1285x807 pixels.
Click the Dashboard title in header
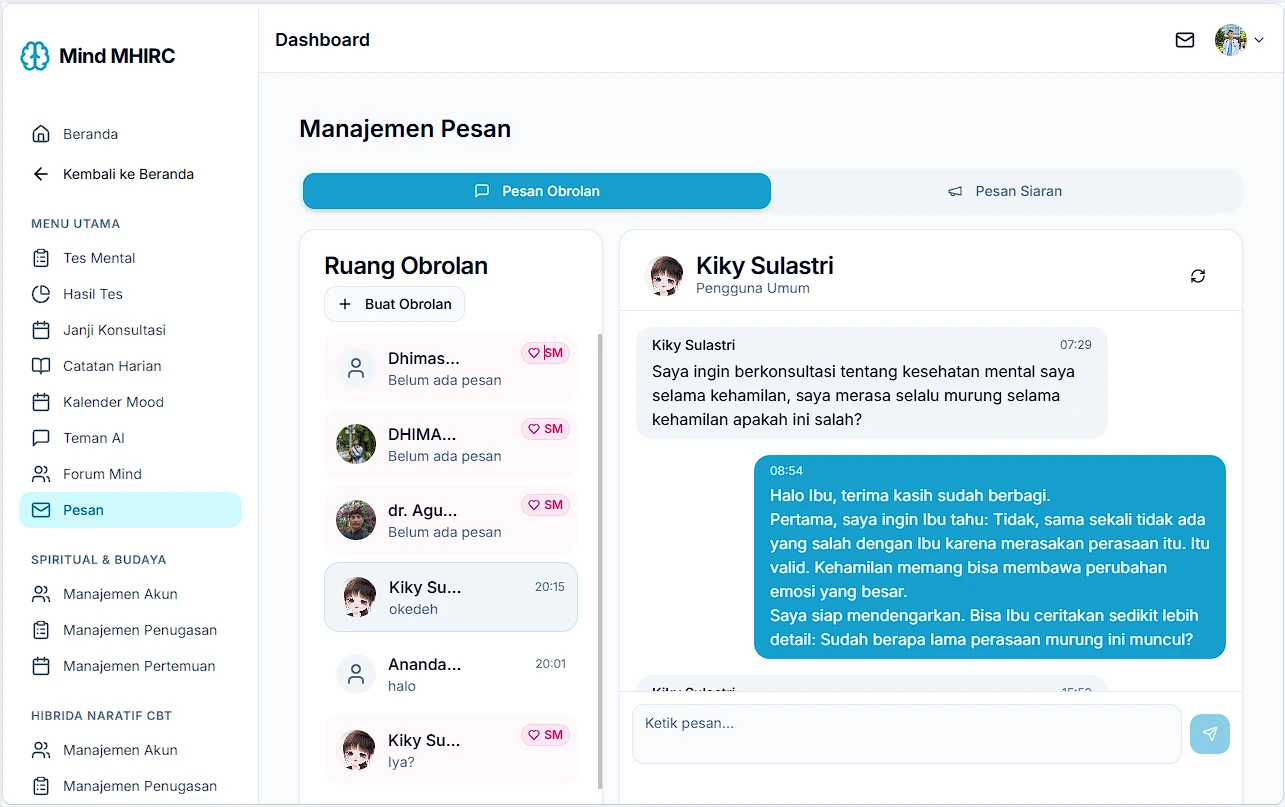(322, 40)
